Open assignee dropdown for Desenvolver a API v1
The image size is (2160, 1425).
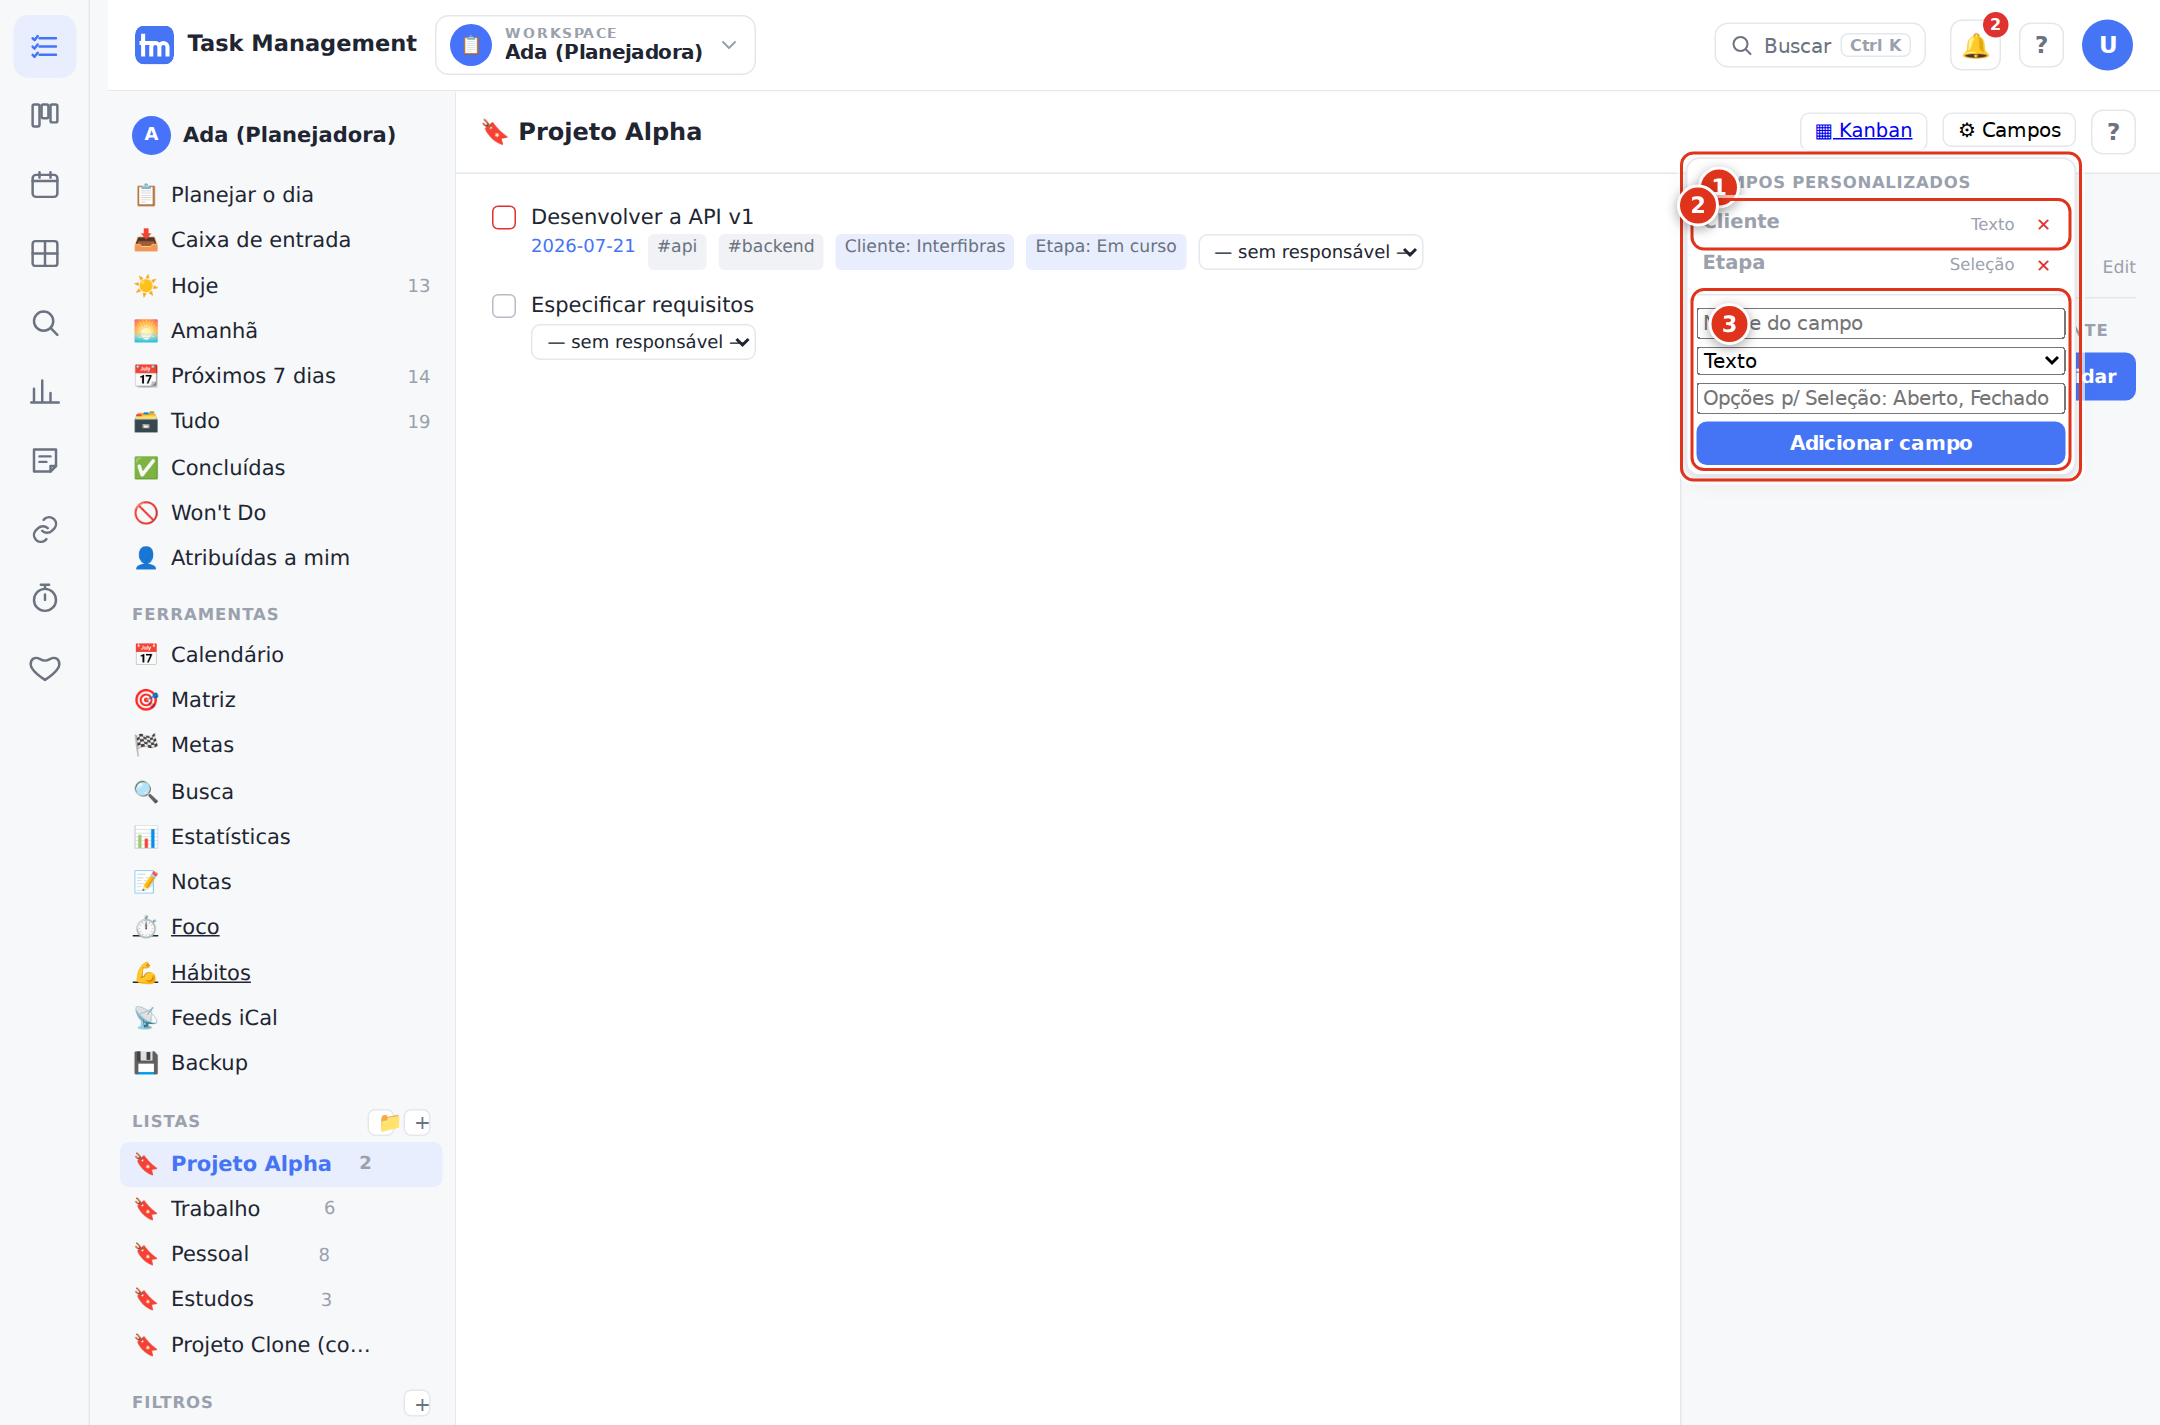1311,252
